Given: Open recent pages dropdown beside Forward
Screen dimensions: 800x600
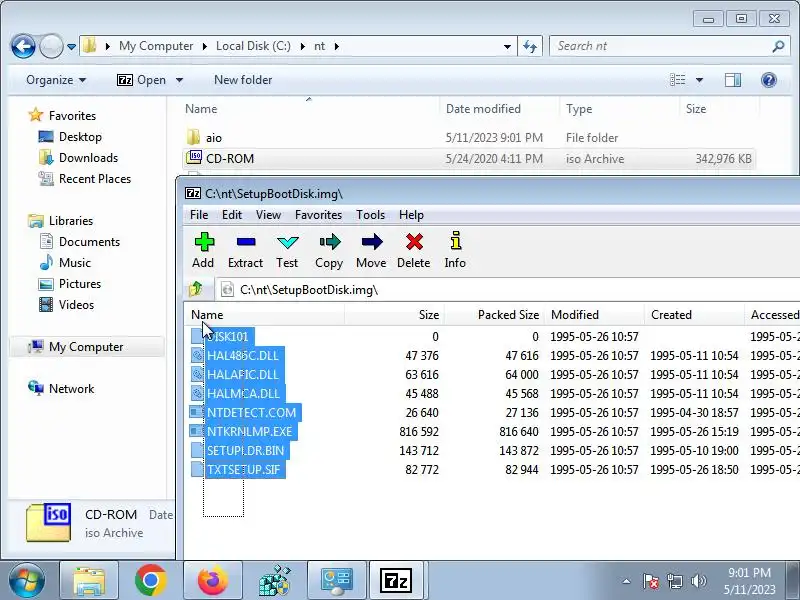Looking at the screenshot, I should click(71, 47).
